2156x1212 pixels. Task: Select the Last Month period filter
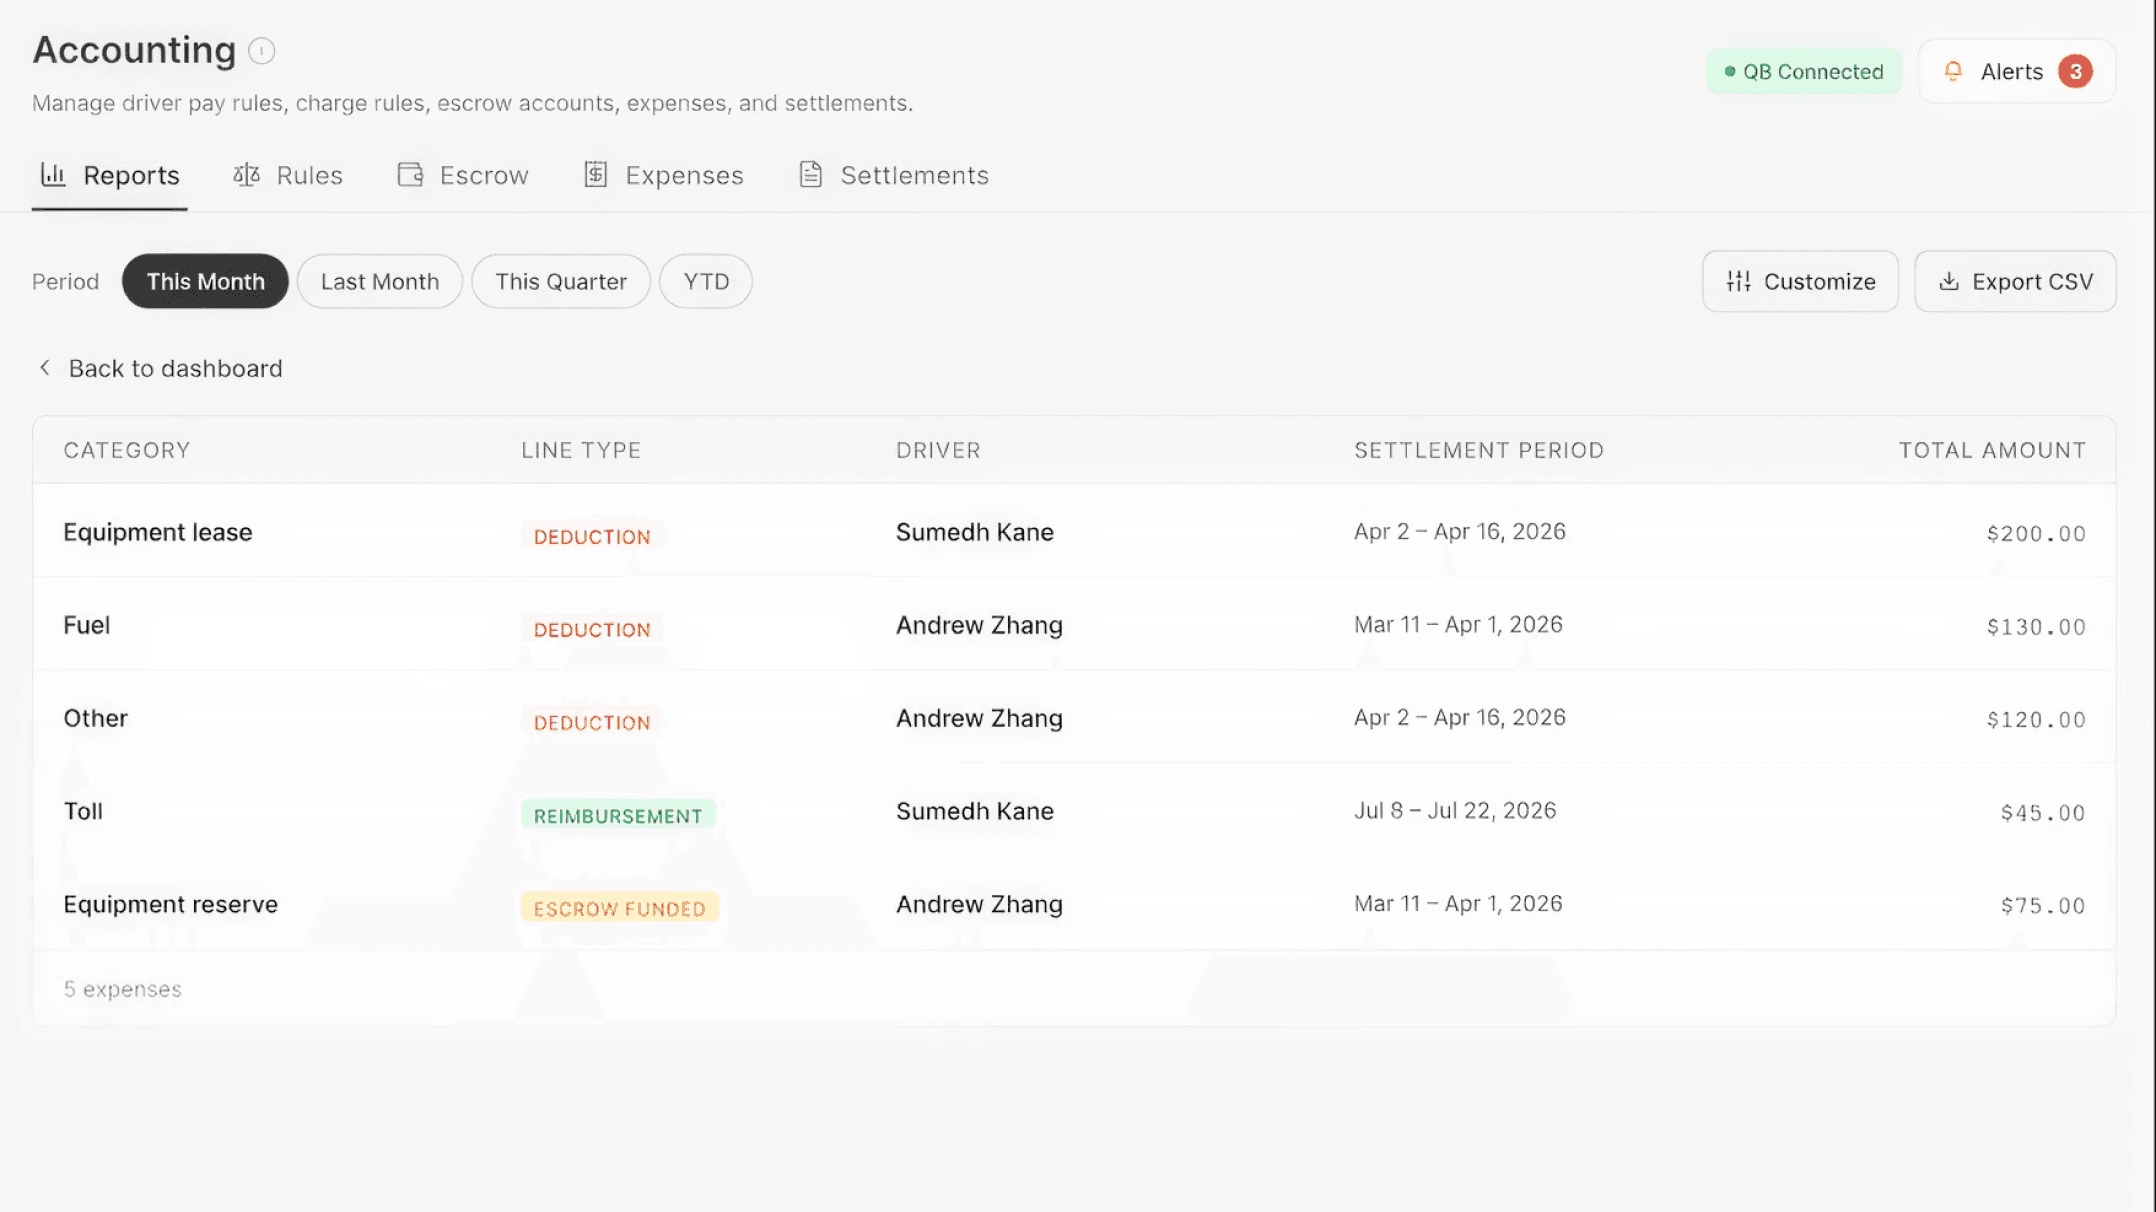tap(380, 282)
